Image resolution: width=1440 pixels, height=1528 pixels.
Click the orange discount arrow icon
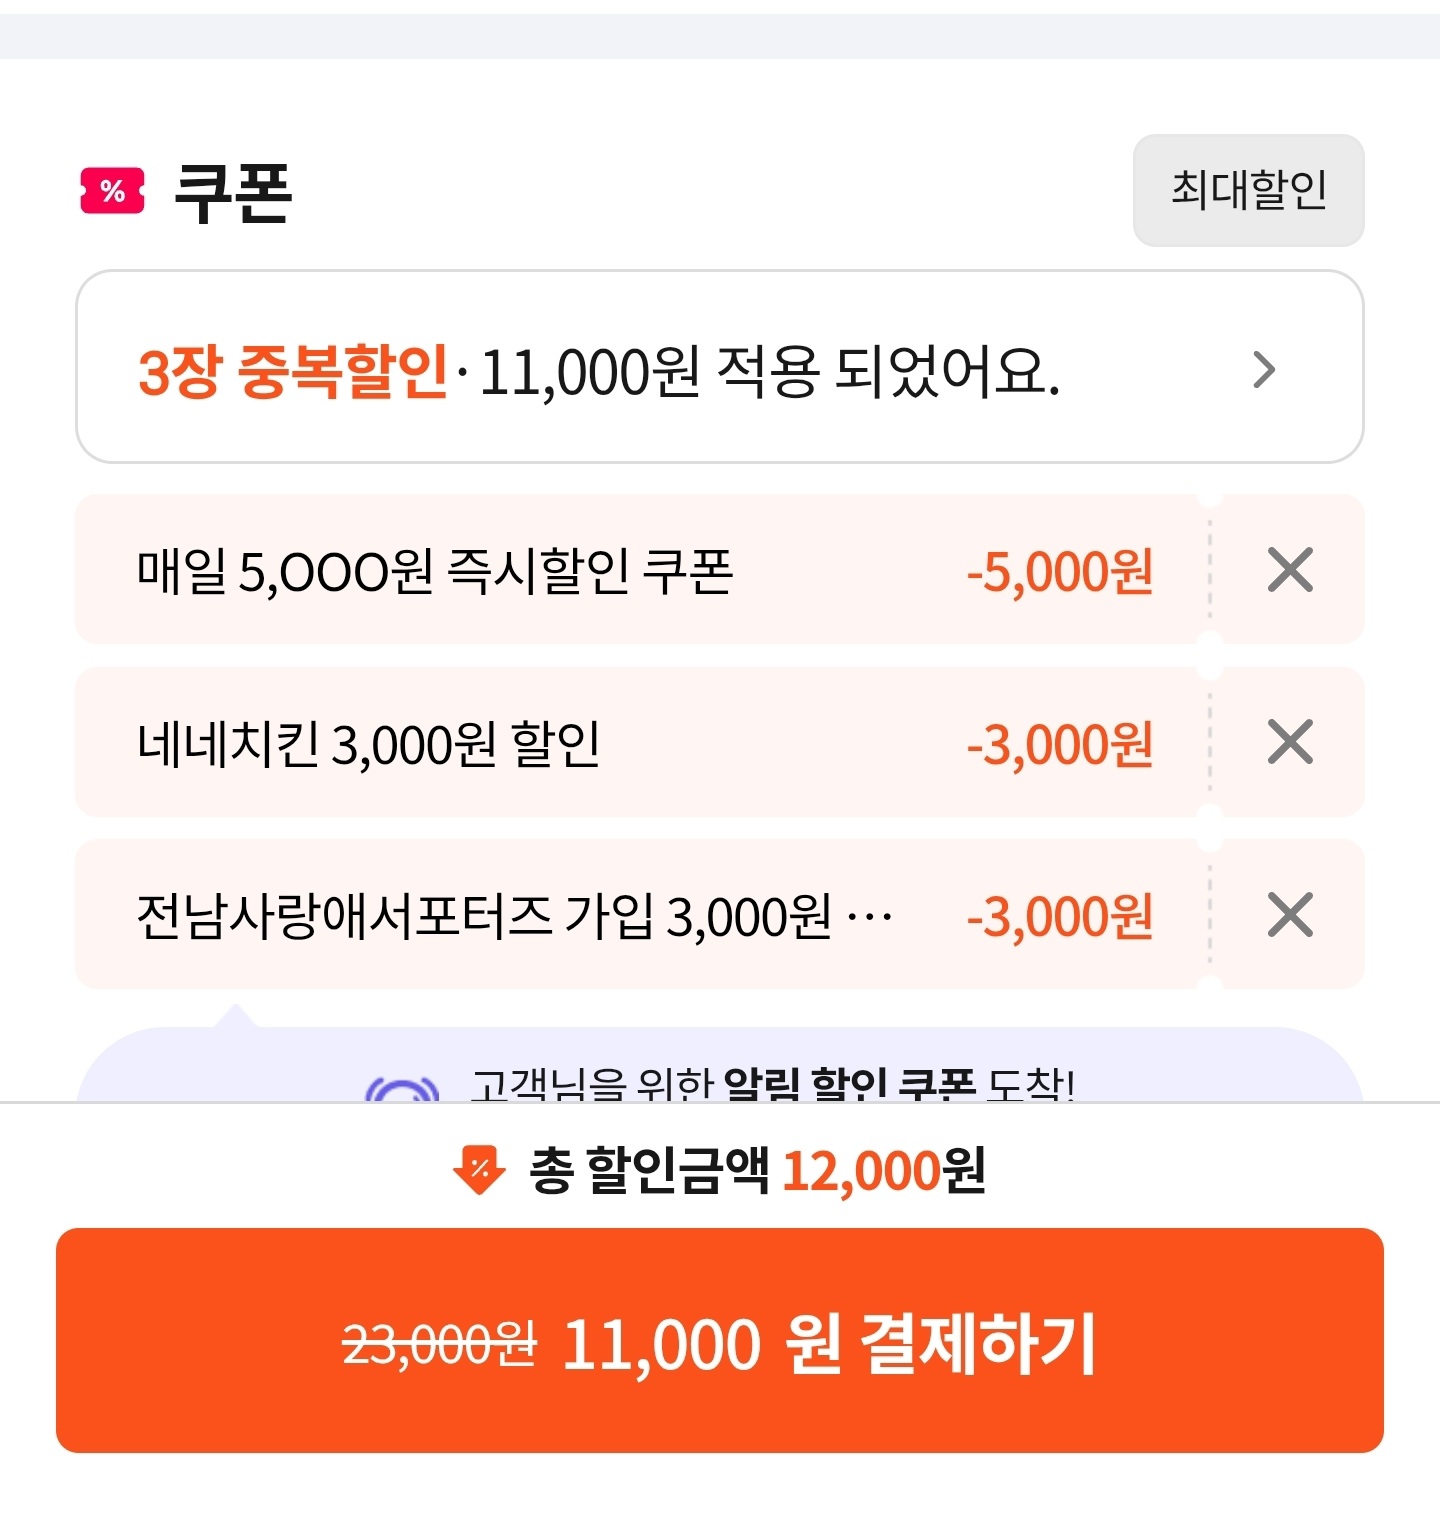tap(479, 1170)
